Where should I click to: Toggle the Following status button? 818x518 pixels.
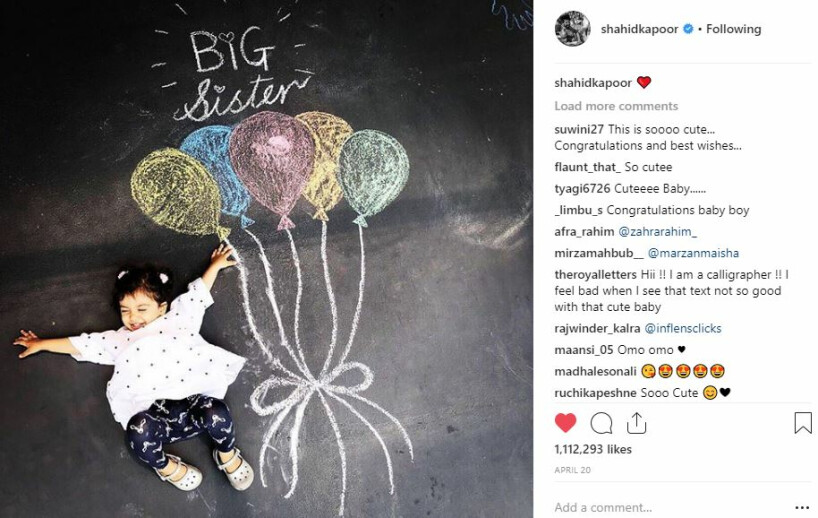coord(733,29)
